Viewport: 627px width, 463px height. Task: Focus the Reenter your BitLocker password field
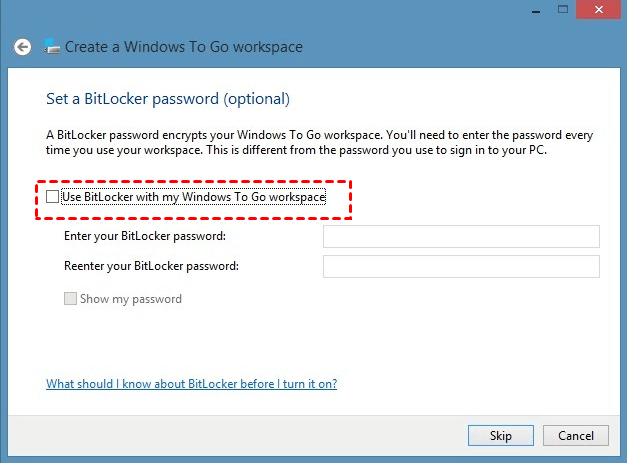point(460,266)
